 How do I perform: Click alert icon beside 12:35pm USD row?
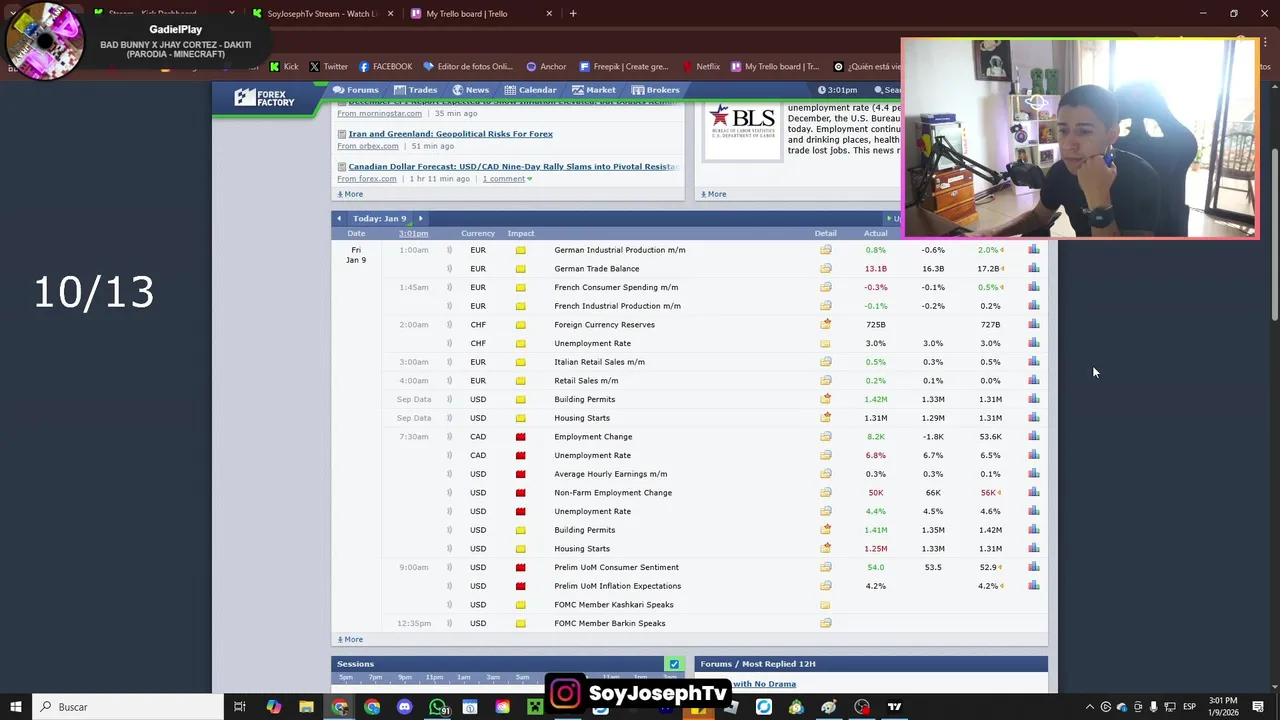pyautogui.click(x=449, y=624)
